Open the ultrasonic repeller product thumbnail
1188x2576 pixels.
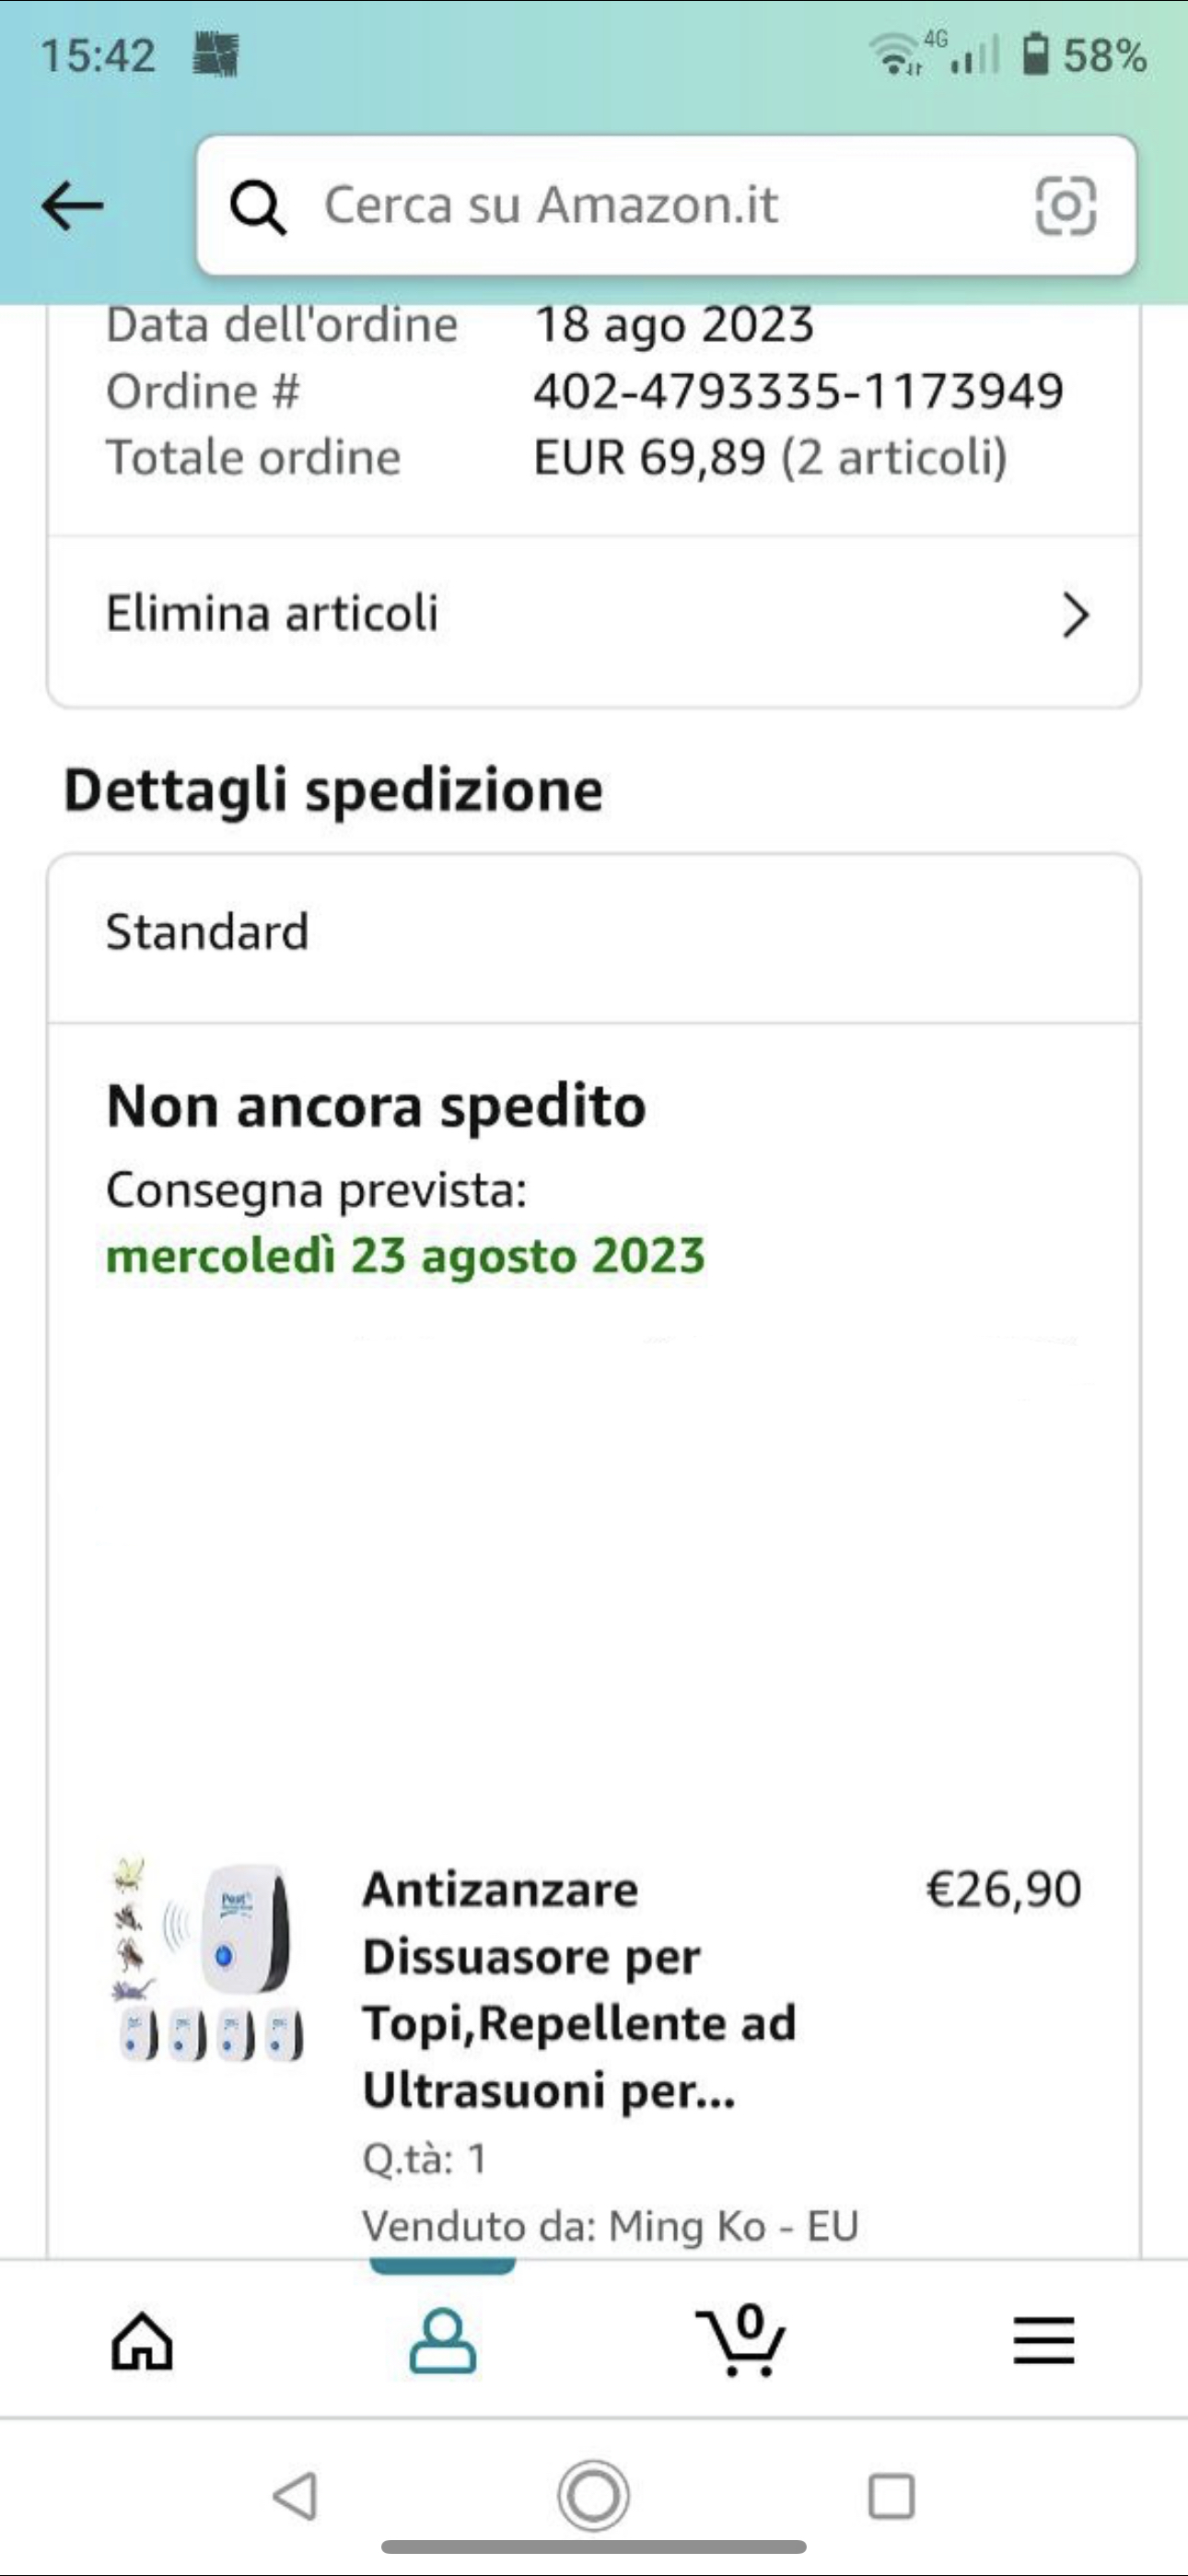(x=208, y=1960)
